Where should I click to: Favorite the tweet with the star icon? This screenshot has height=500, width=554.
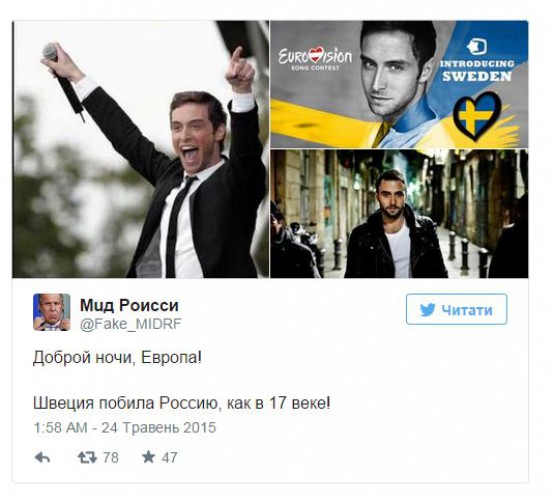148,457
